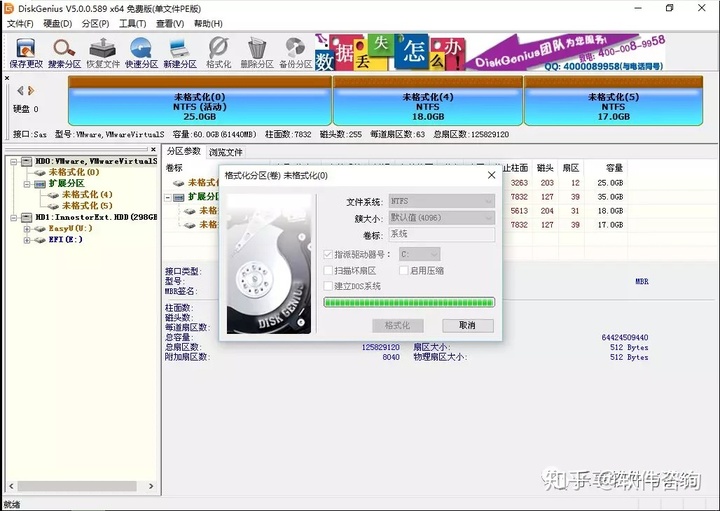The height and width of the screenshot is (511, 720).
Task: Go to next disk with right arrow
Action: point(31,90)
